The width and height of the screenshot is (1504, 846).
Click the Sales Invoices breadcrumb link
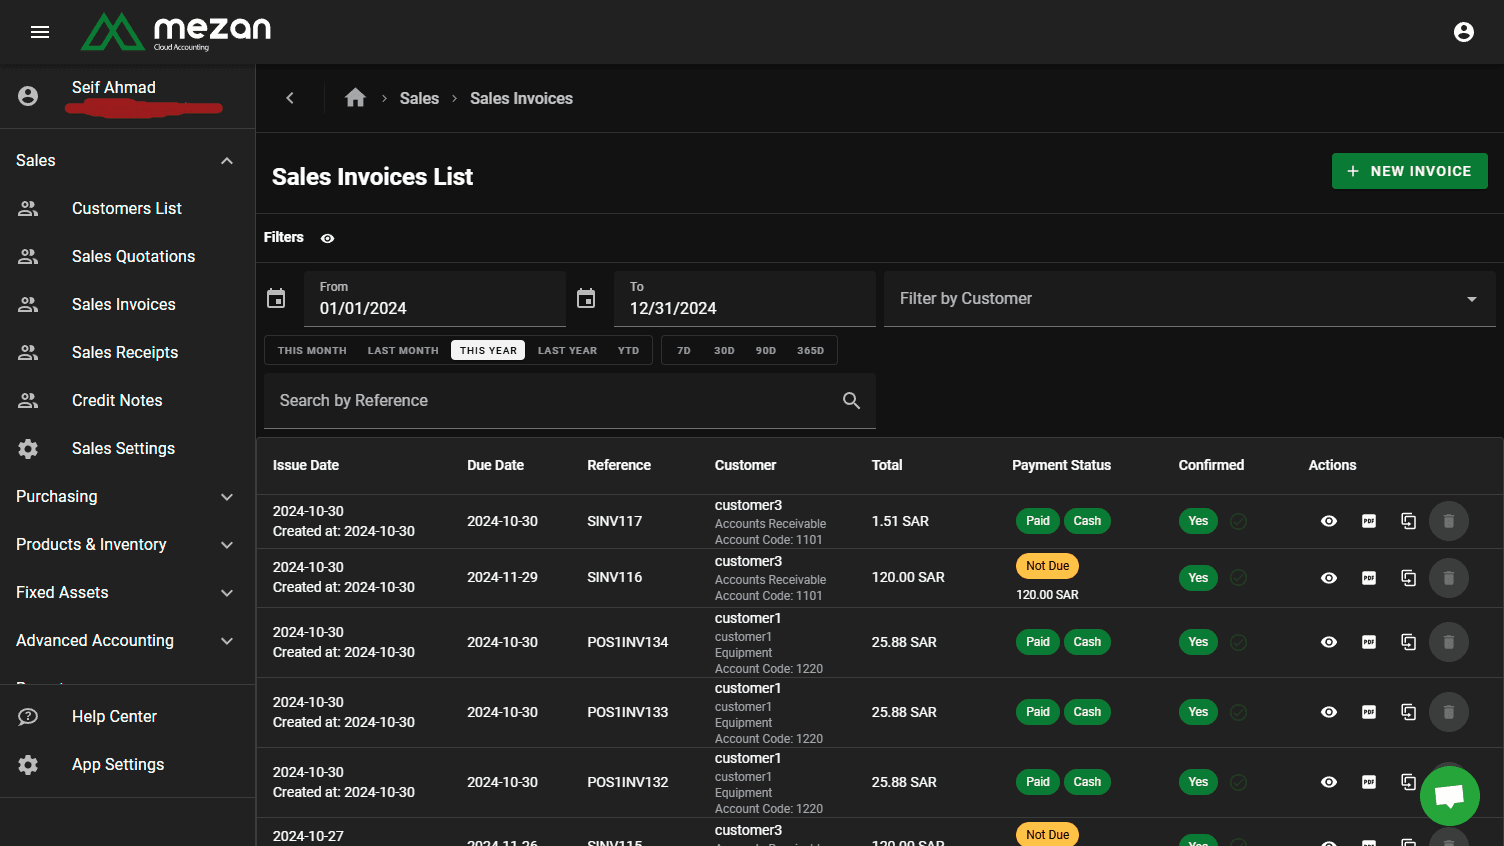[x=521, y=98]
